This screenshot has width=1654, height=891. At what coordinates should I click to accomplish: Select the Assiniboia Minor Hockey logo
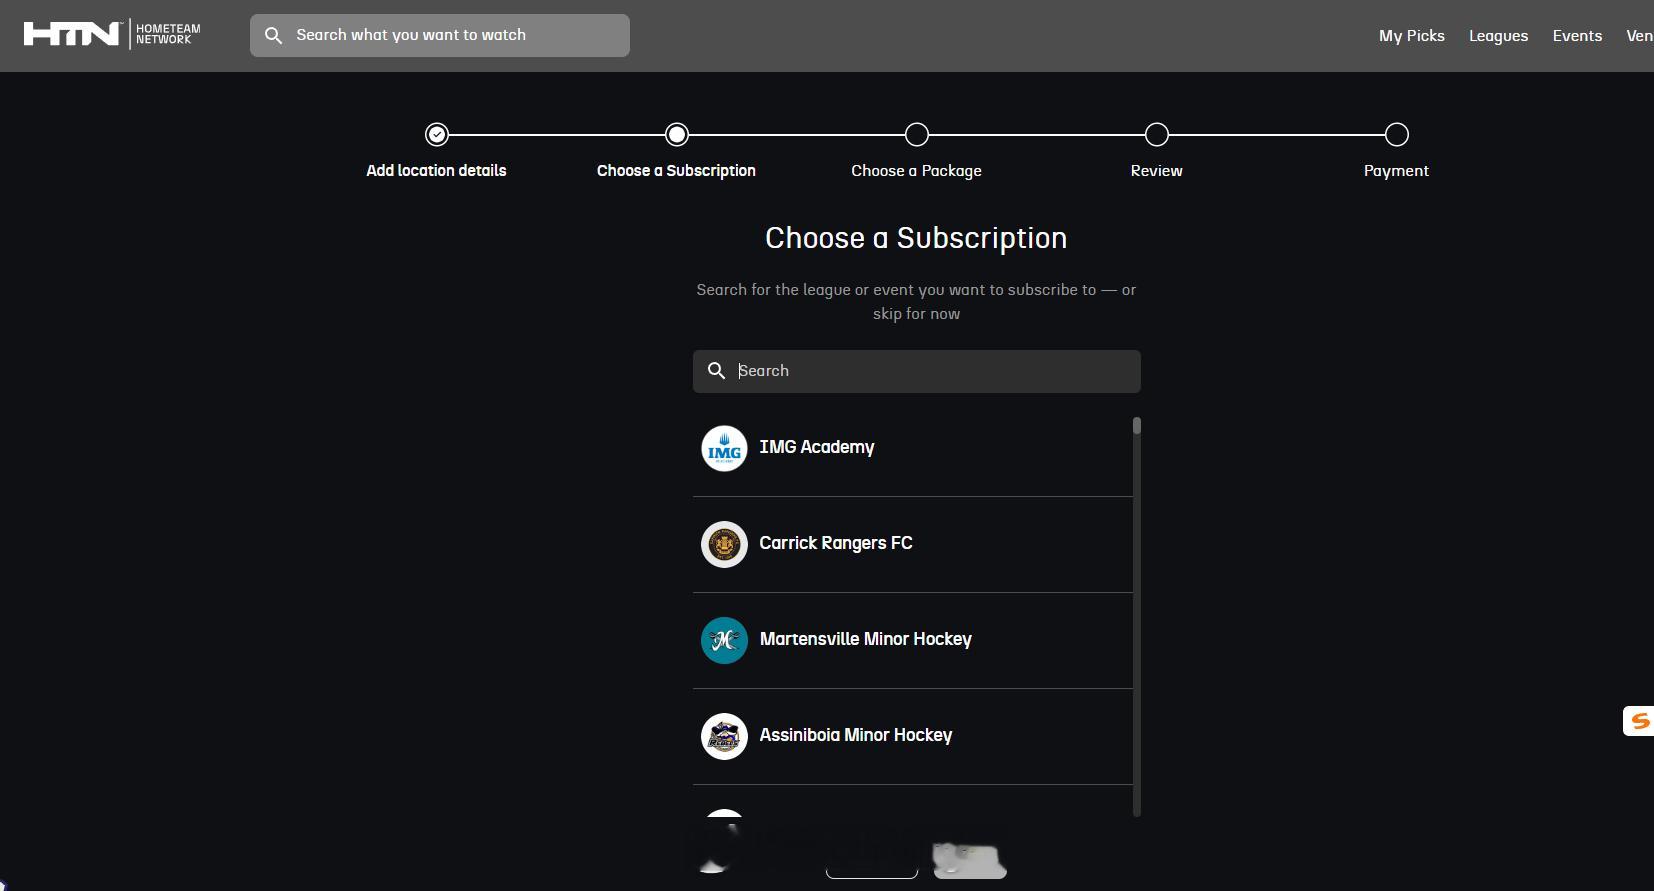[724, 737]
